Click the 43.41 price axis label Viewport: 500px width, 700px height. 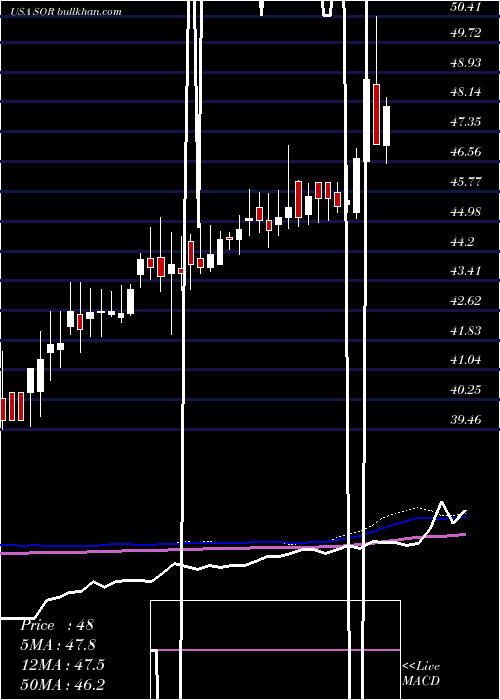coord(466,271)
